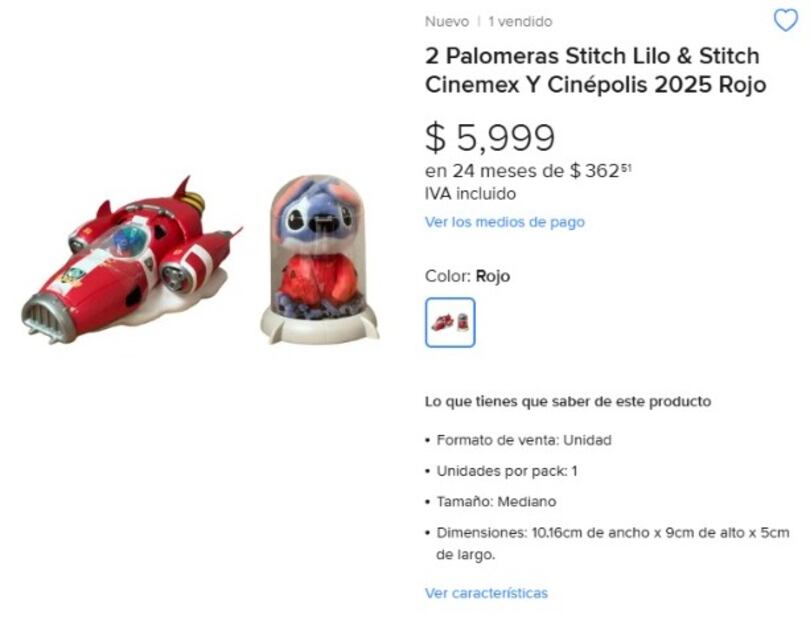This screenshot has width=810, height=620.
Task: Add product to favorites with heart icon
Action: pos(785,20)
